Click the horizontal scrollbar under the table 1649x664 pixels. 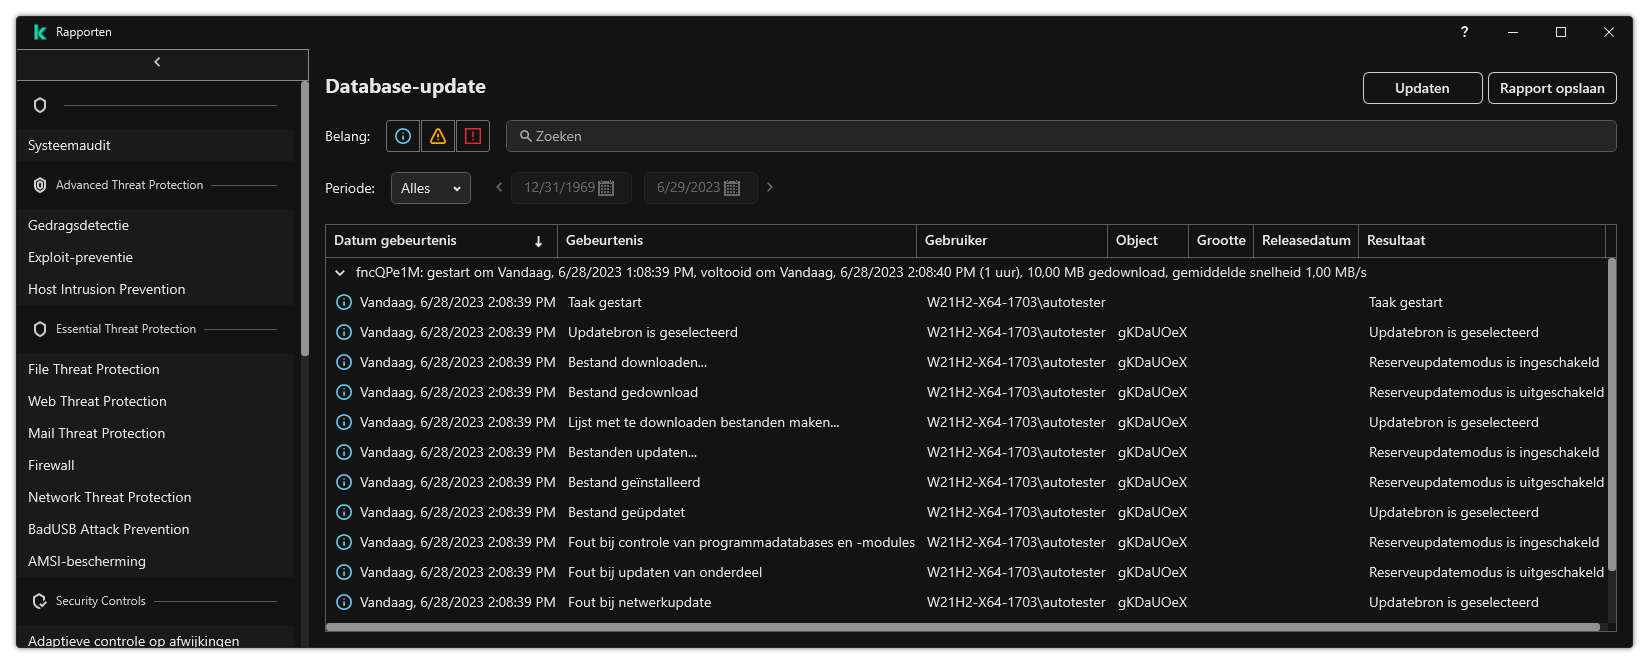coord(962,627)
